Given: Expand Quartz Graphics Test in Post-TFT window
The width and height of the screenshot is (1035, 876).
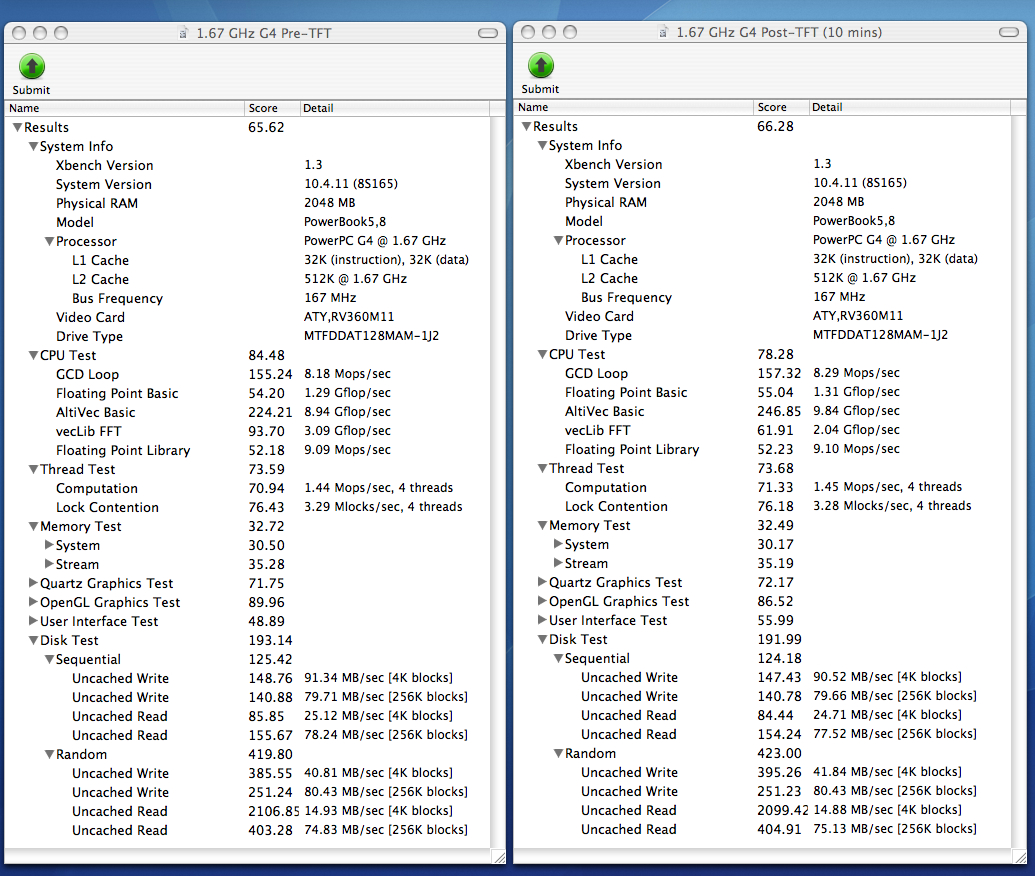Looking at the screenshot, I should [542, 582].
